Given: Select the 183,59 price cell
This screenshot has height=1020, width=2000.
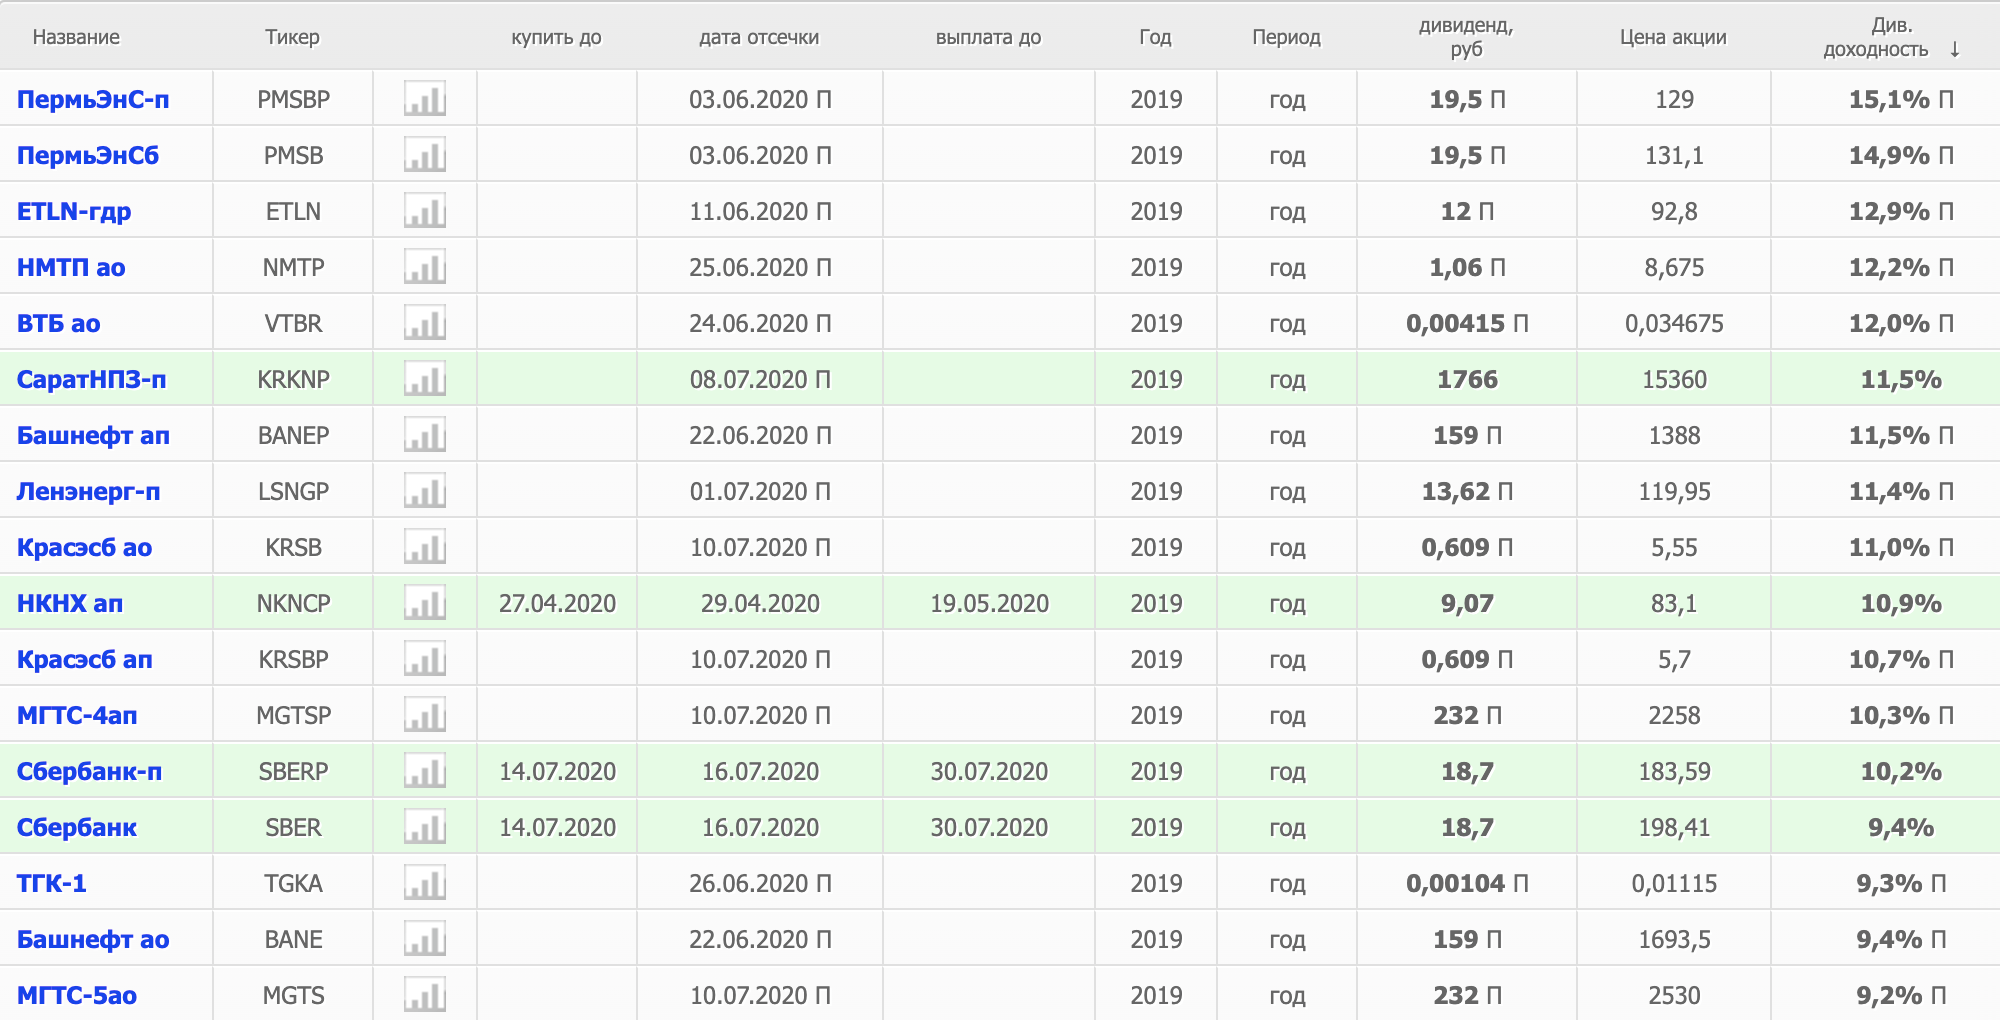Looking at the screenshot, I should (1674, 771).
